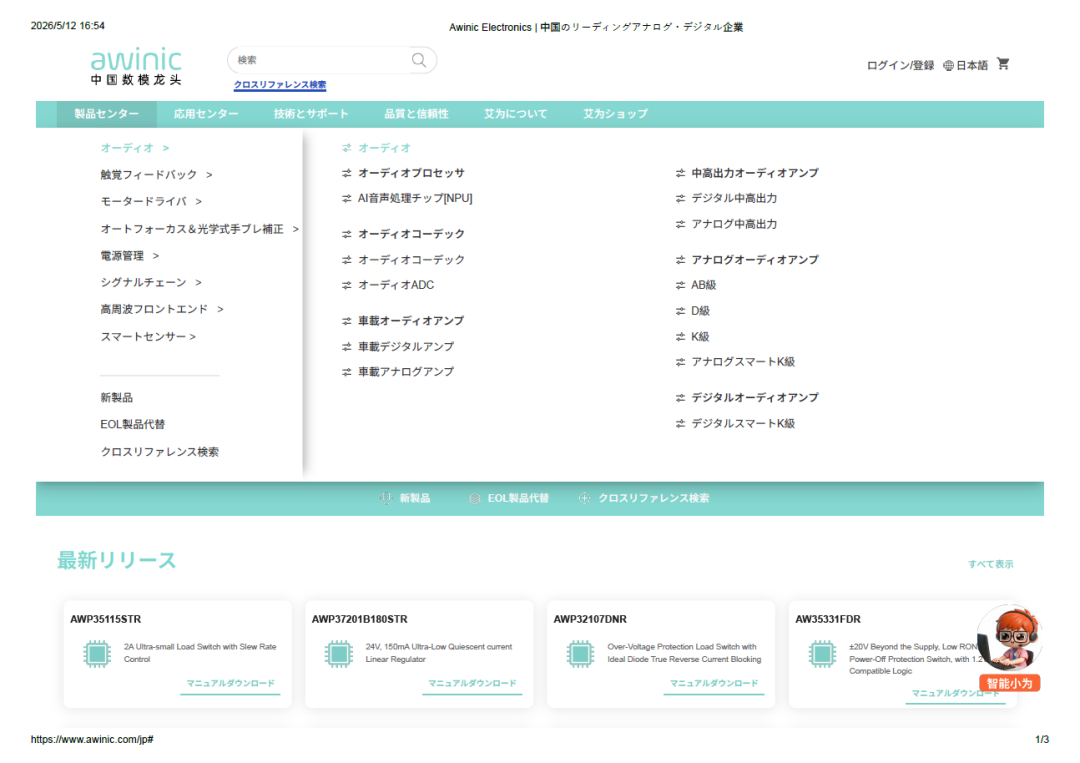Screen dimensions: 1080x763
Task: Click the chip icon in AWP35115STR card
Action: (x=97, y=654)
